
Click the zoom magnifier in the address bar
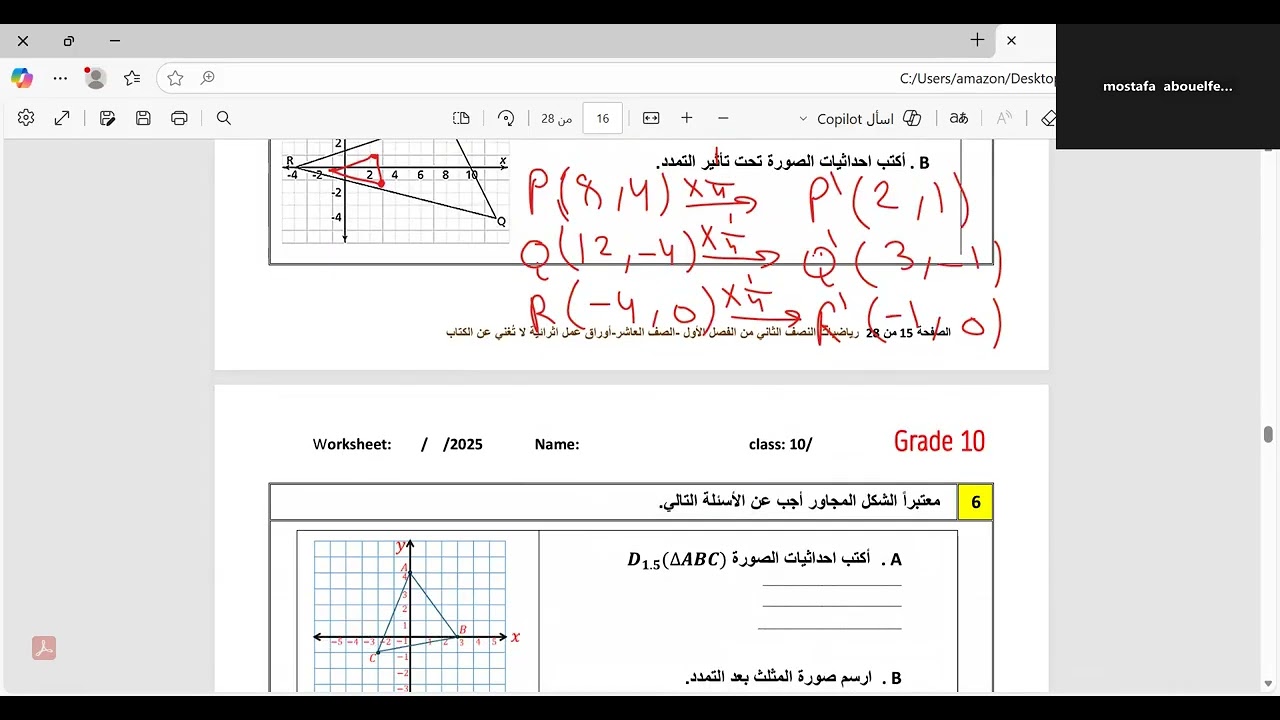[x=208, y=78]
